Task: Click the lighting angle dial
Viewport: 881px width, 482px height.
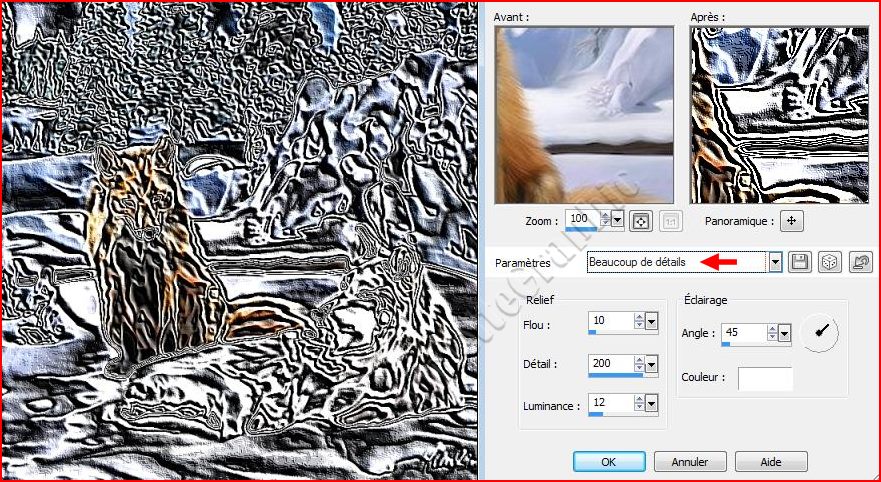Action: click(819, 334)
